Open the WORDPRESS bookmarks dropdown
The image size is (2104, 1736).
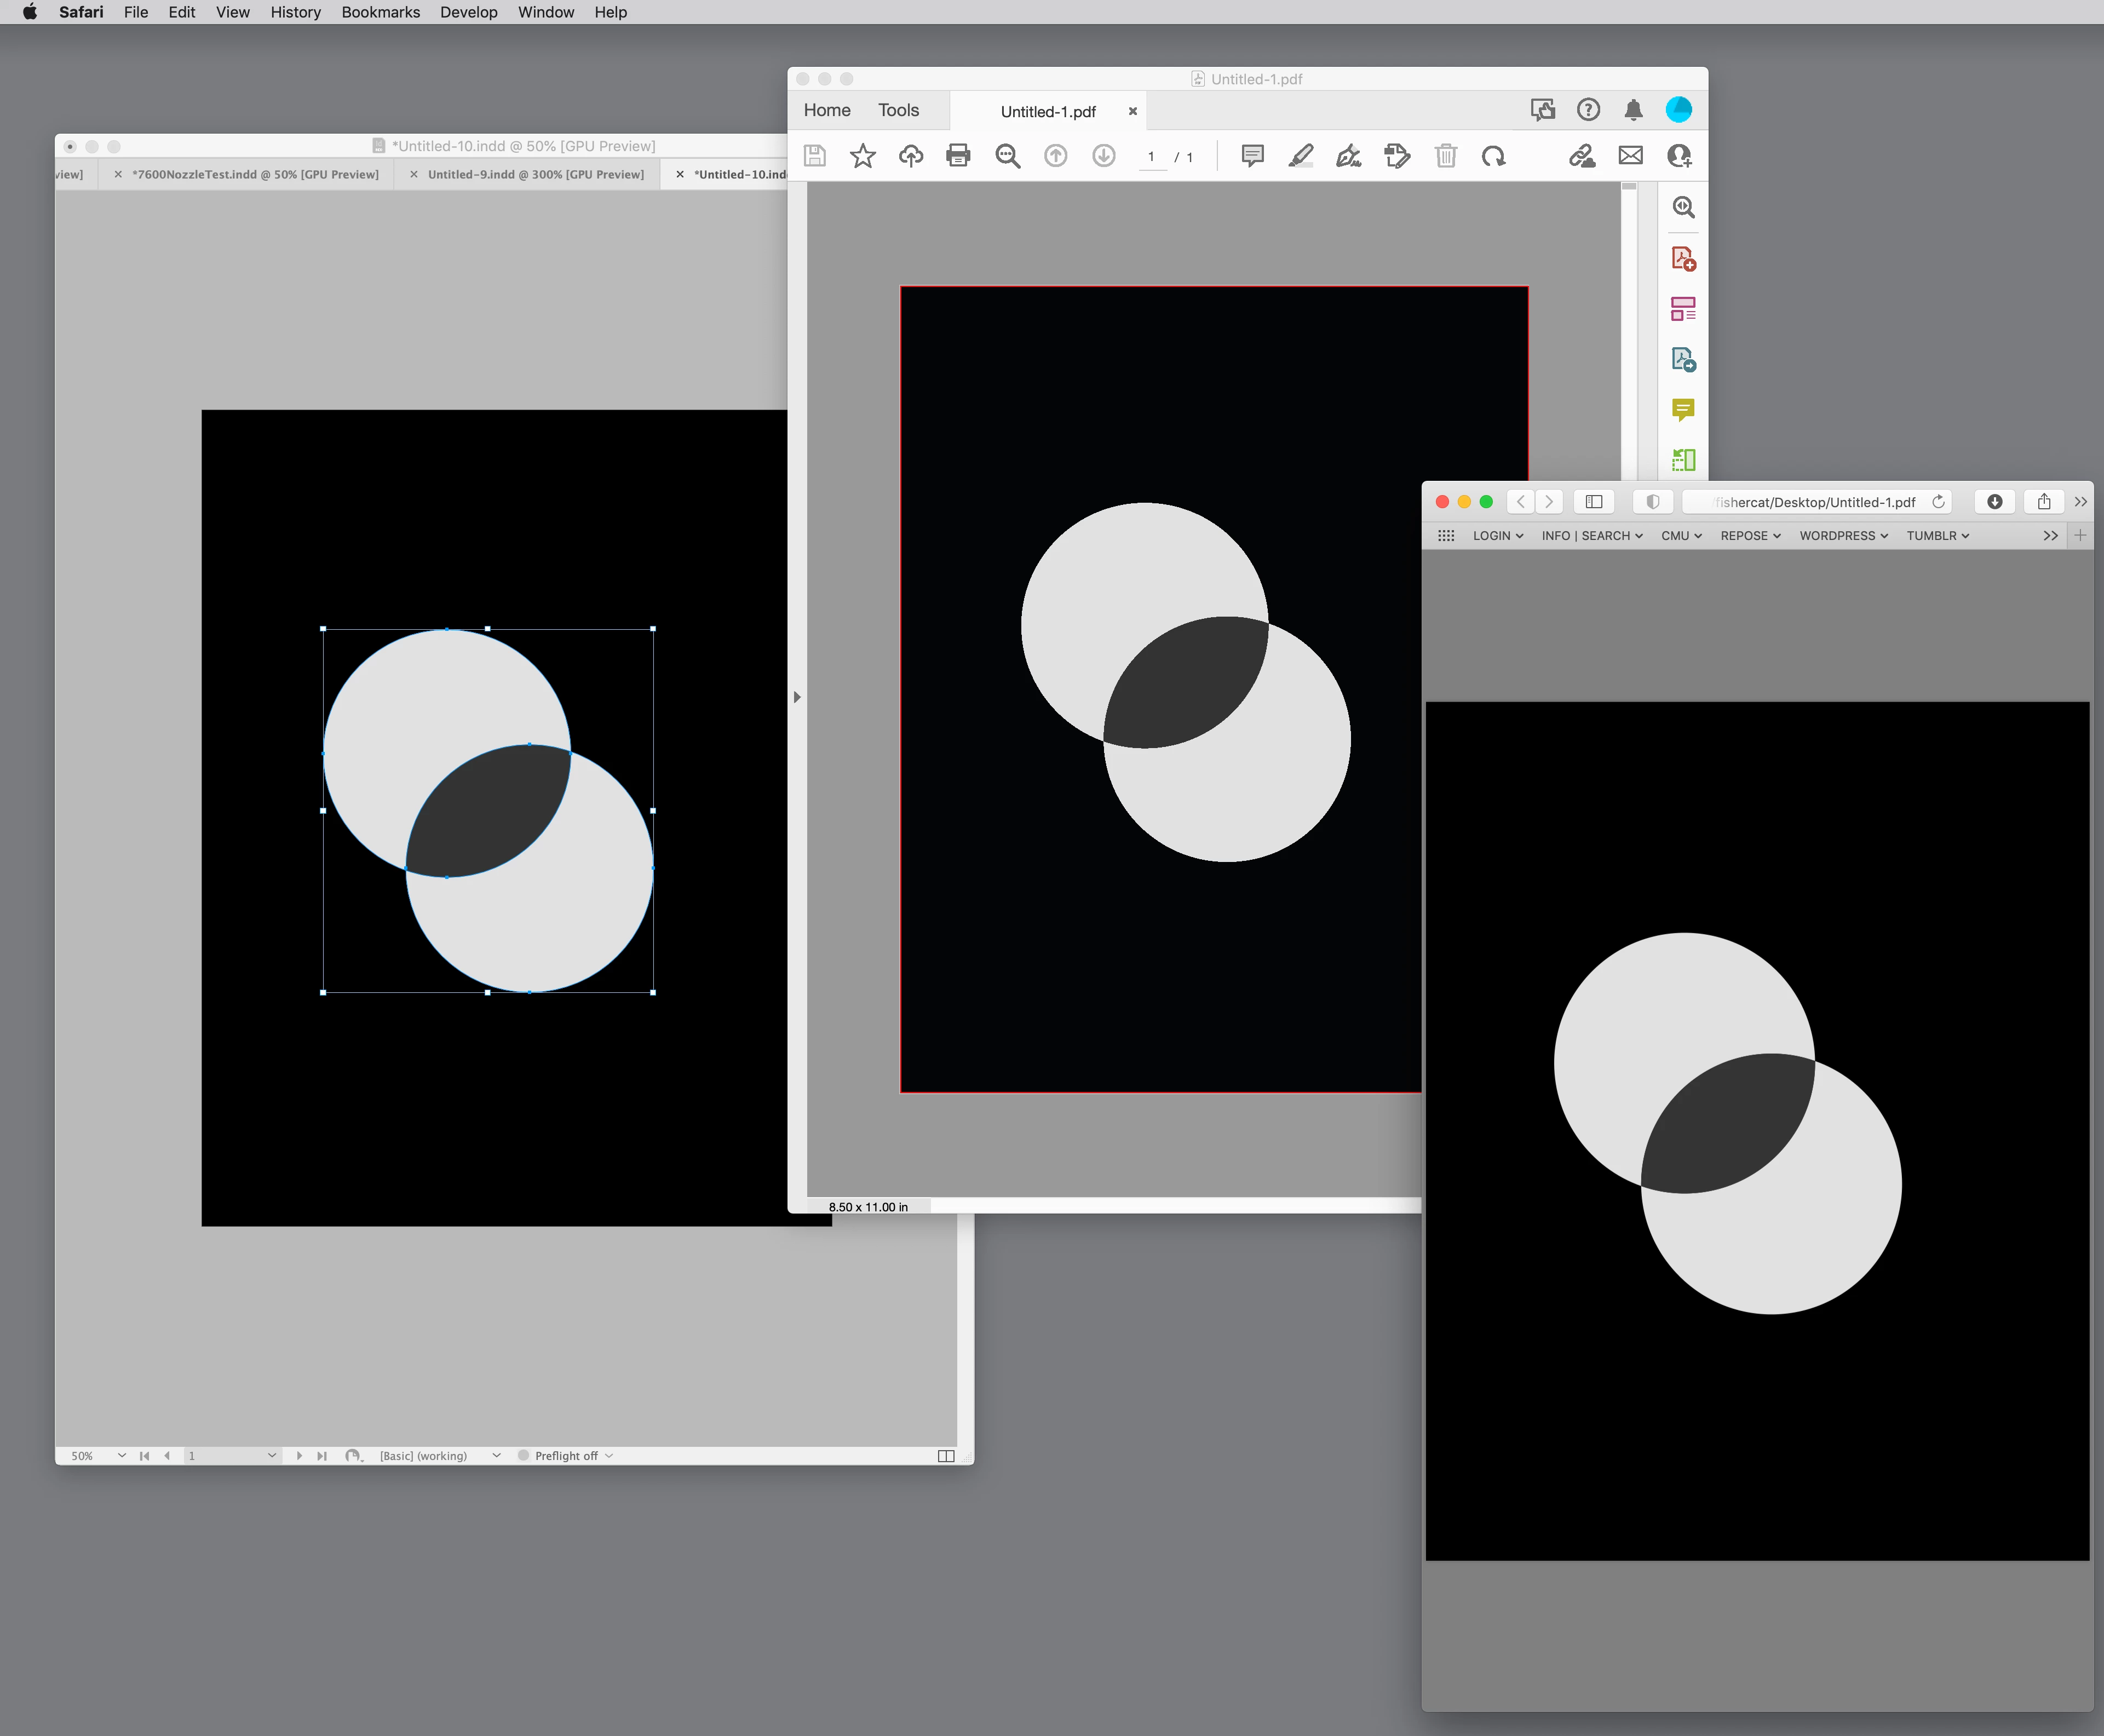[x=1843, y=536]
